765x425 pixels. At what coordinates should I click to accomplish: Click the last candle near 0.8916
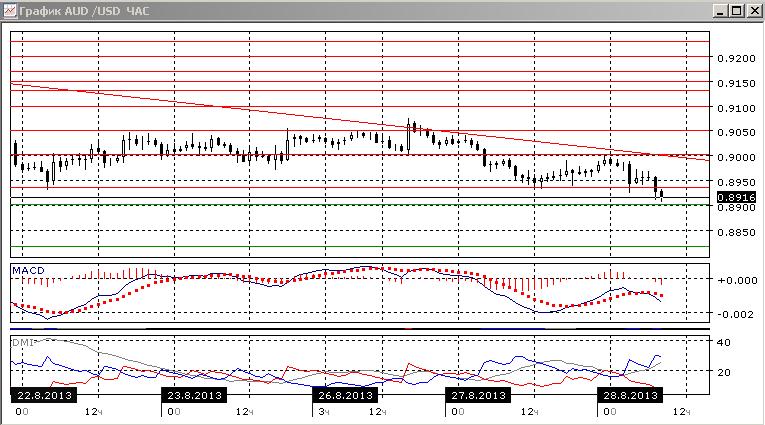coord(662,195)
